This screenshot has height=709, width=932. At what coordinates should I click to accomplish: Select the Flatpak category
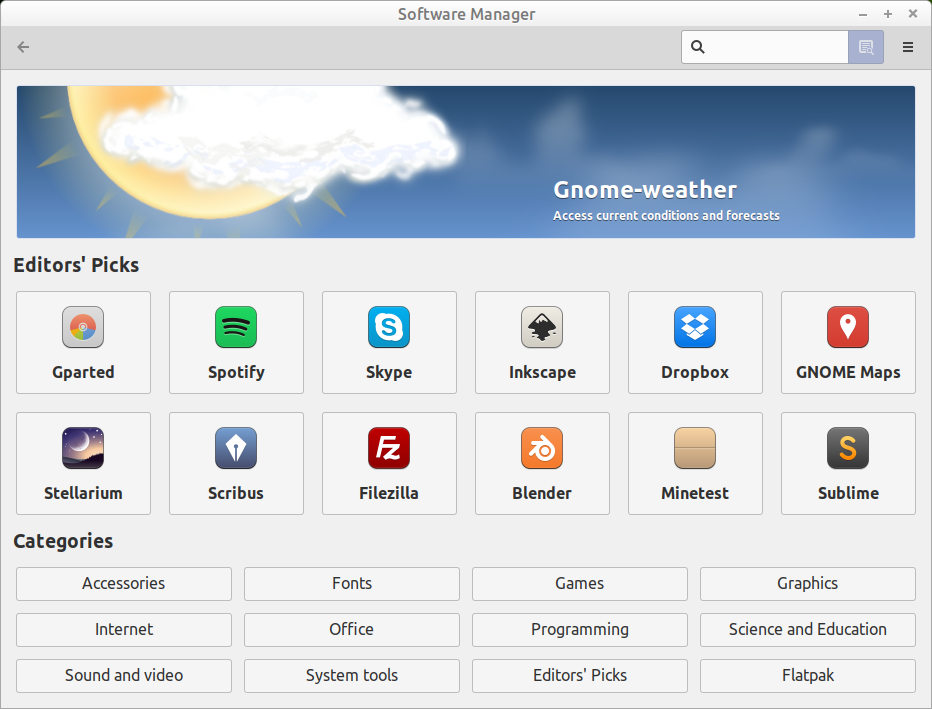807,676
